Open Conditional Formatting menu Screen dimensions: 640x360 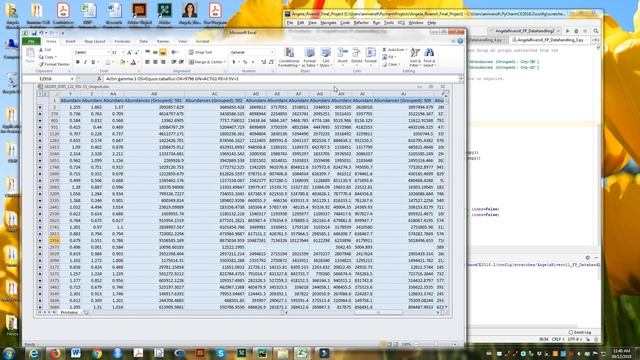(x=289, y=58)
